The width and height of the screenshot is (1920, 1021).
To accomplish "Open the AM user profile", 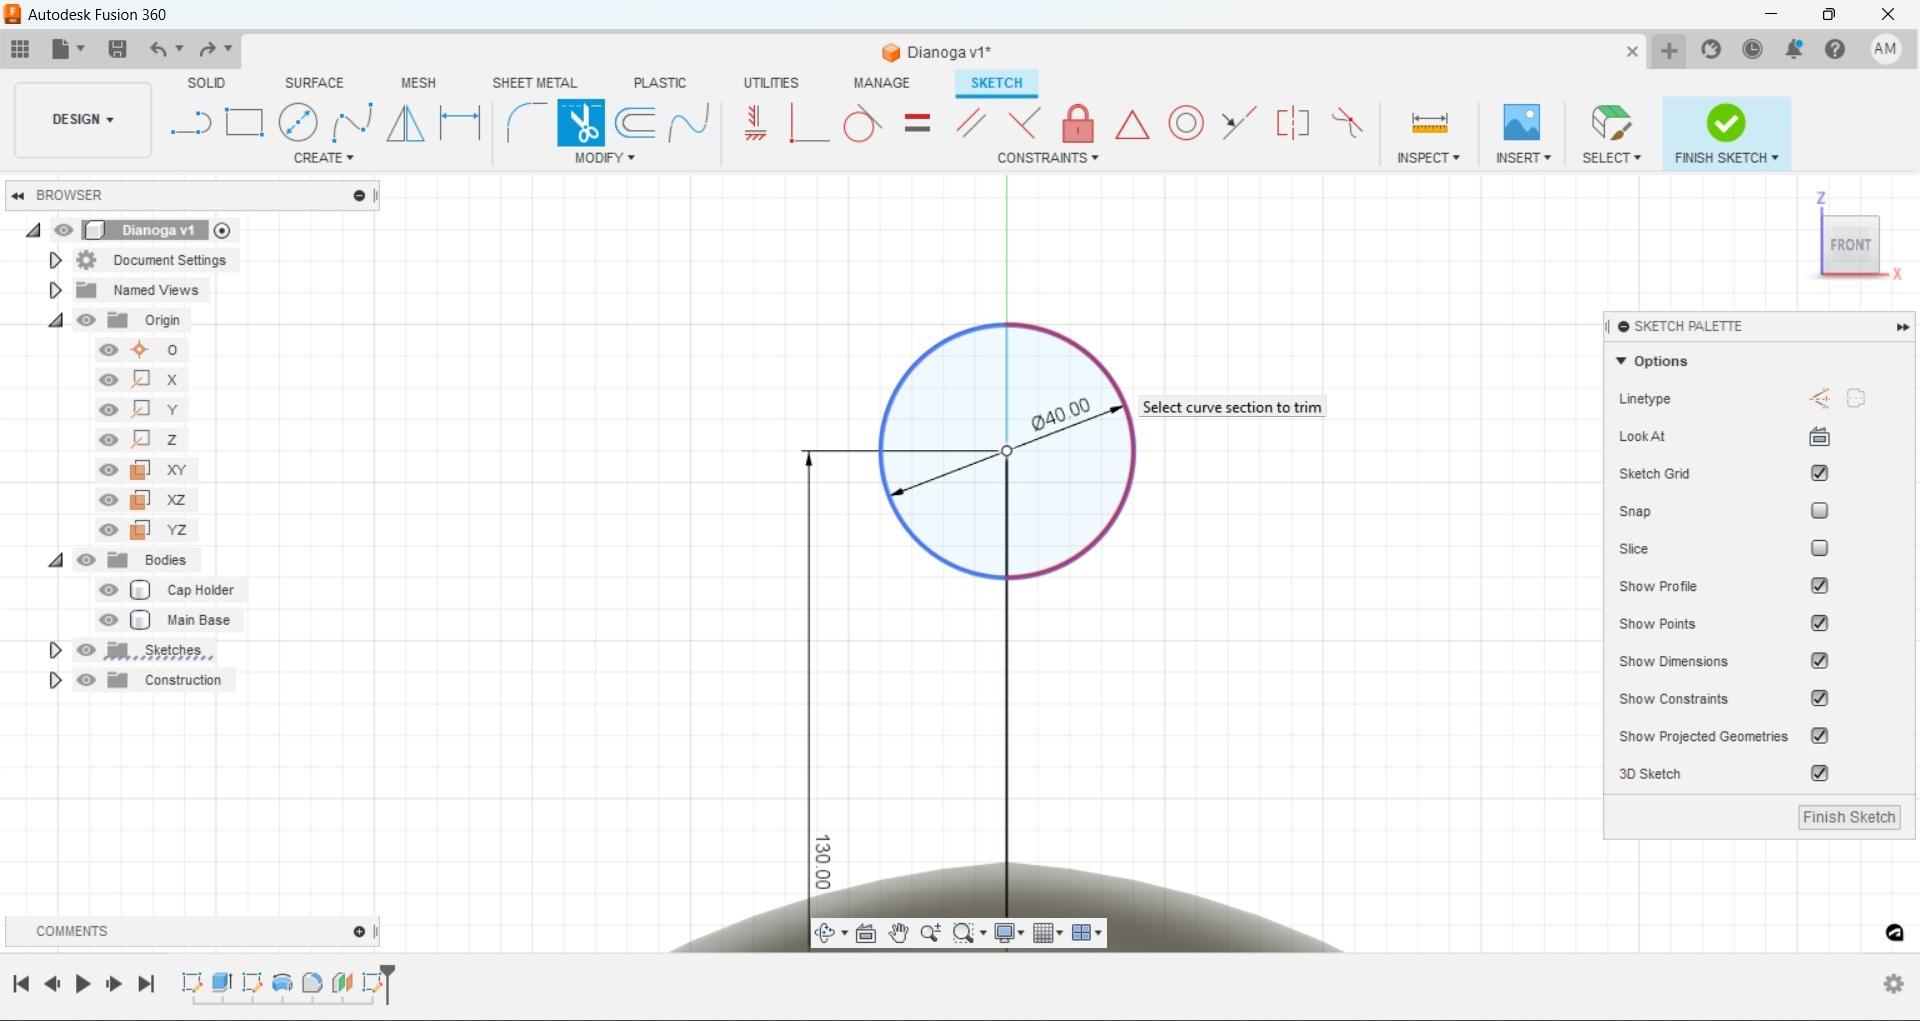I will pos(1886,49).
